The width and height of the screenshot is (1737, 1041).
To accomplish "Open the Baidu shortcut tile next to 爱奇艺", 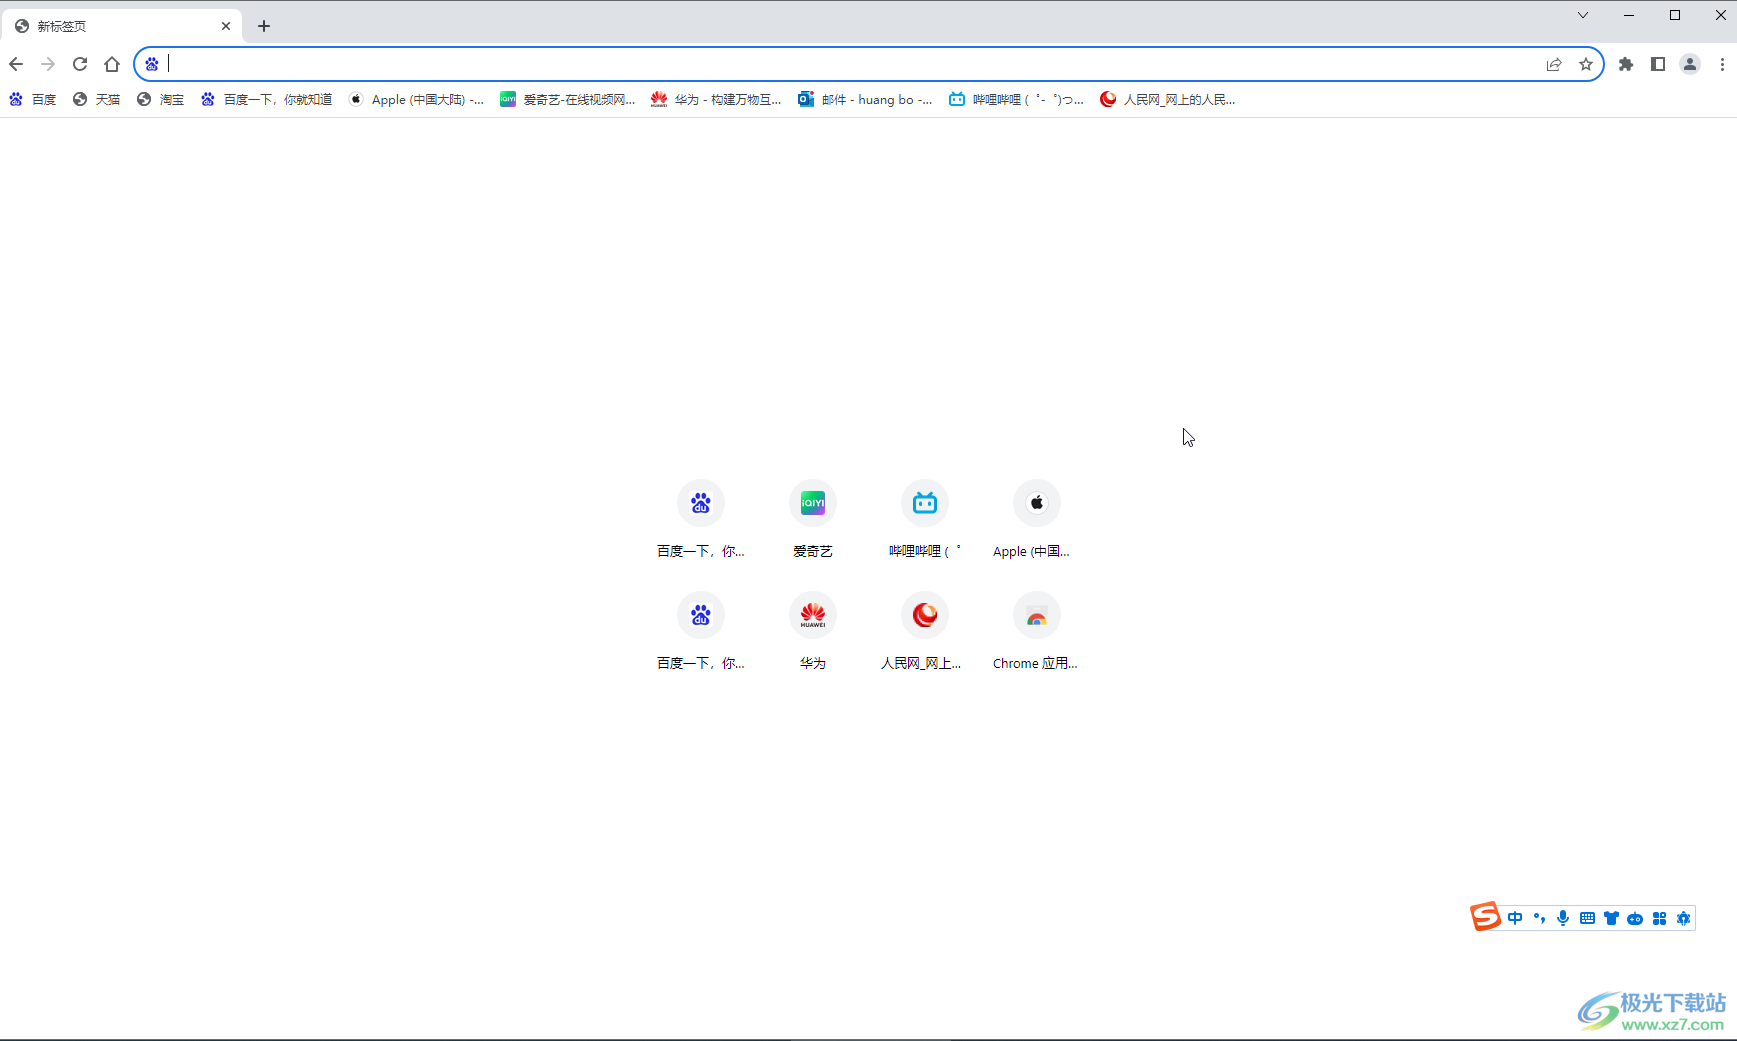I will (701, 519).
